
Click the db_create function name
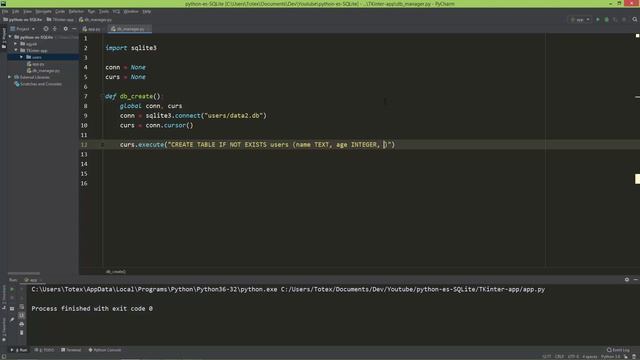(x=136, y=96)
